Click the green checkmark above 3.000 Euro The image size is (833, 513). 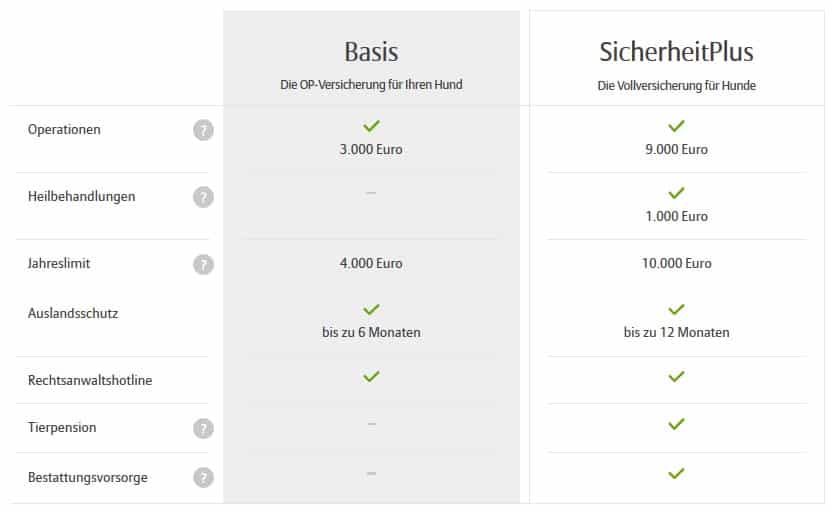371,126
